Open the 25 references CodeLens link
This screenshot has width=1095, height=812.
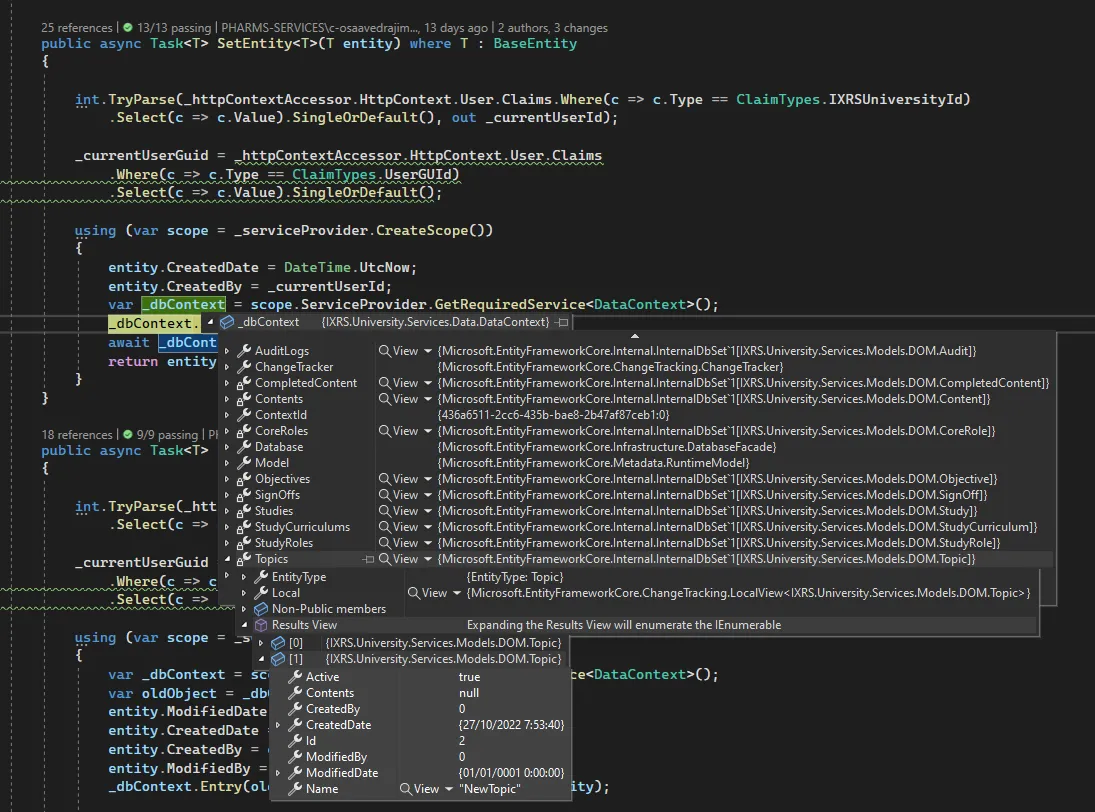pyautogui.click(x=76, y=28)
